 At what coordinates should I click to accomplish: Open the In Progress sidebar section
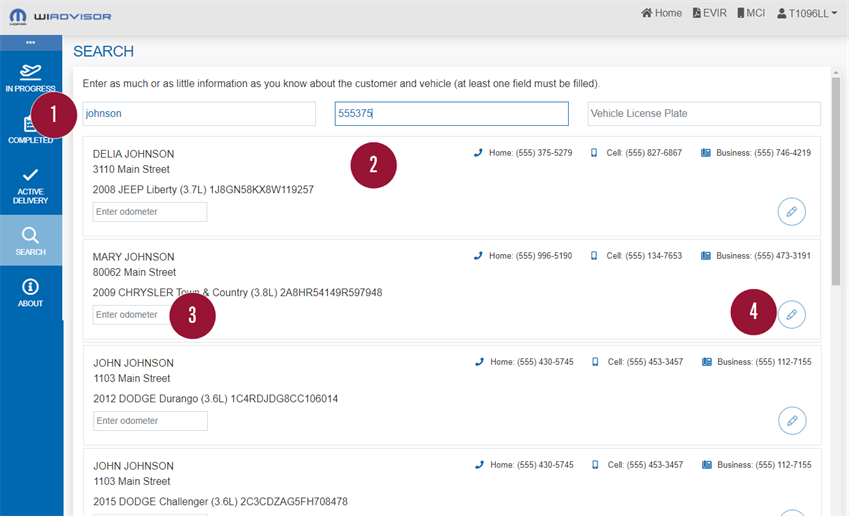pyautogui.click(x=30, y=77)
